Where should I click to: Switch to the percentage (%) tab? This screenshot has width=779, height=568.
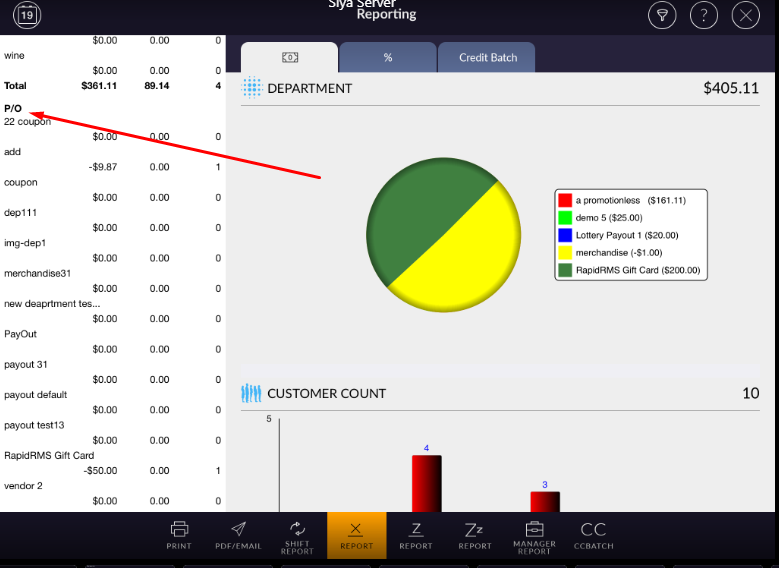[388, 58]
